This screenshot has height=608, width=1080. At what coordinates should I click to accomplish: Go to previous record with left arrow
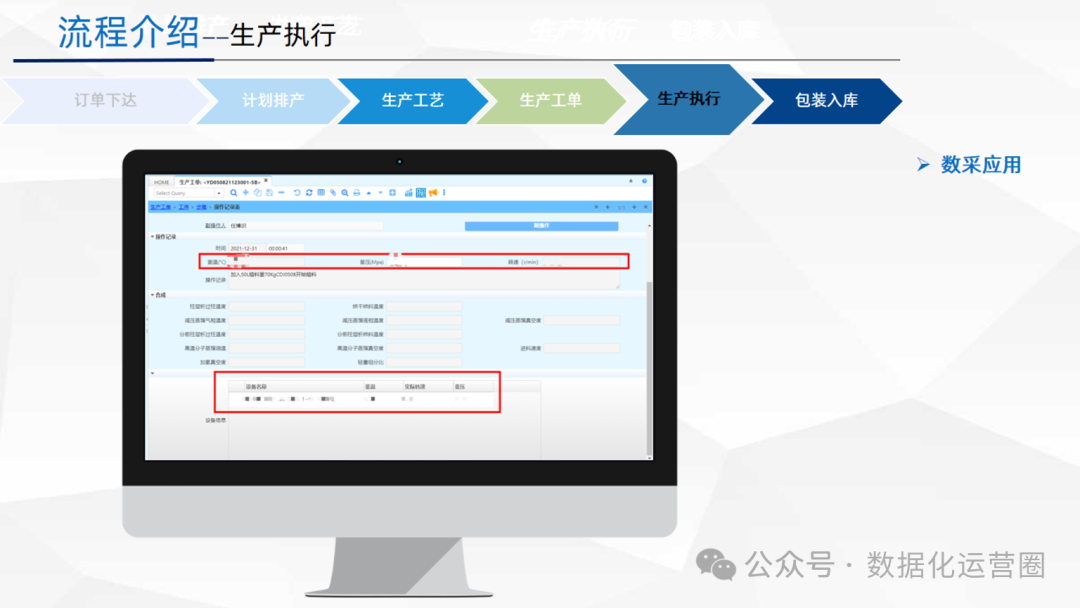click(608, 207)
